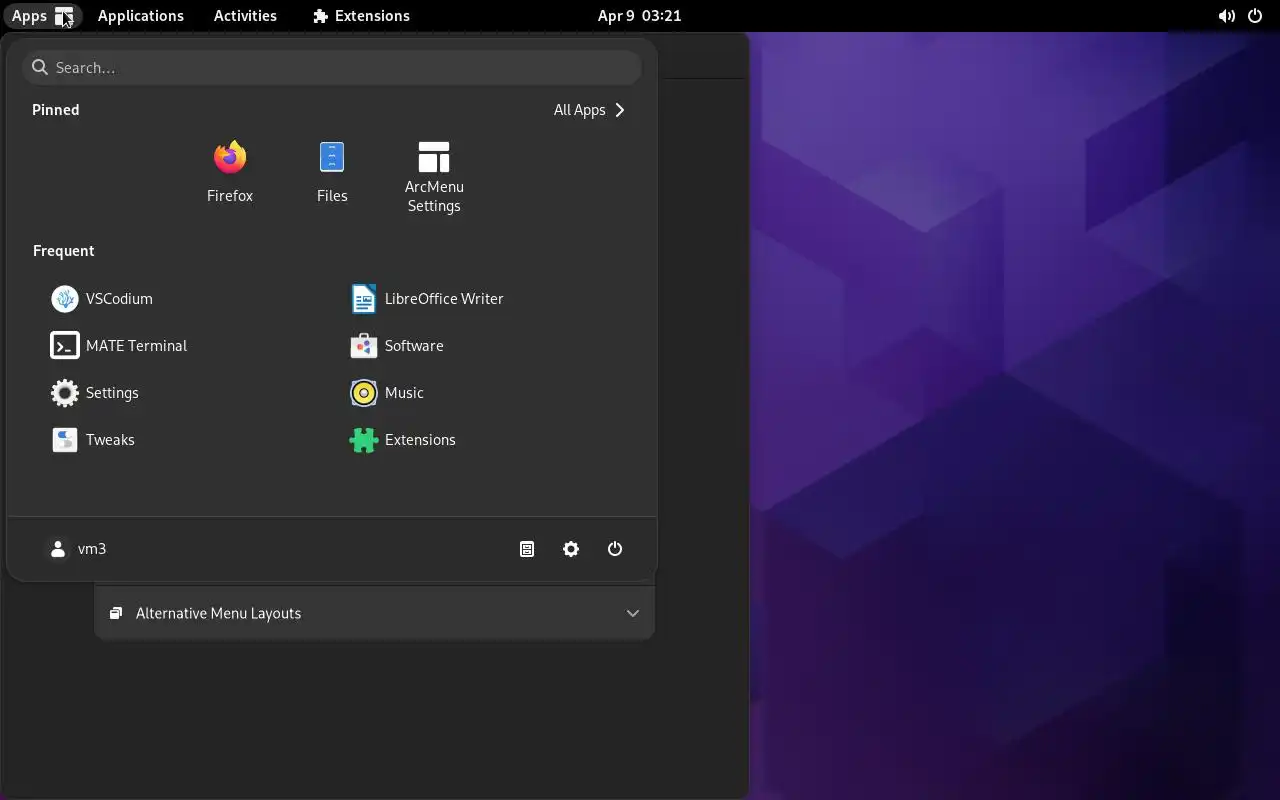Click the power icon in menu footer
Viewport: 1280px width, 800px height.
tap(615, 549)
